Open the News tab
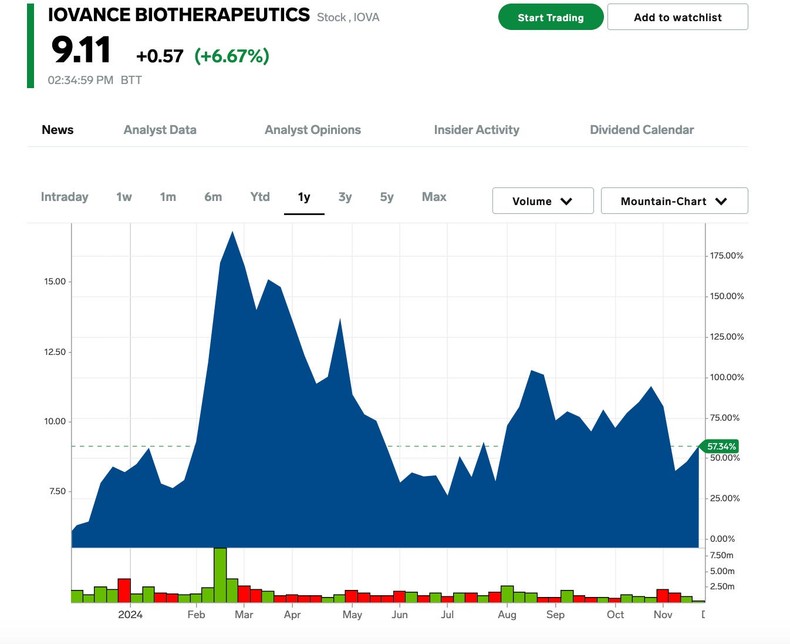Image resolution: width=790 pixels, height=644 pixels. point(57,130)
